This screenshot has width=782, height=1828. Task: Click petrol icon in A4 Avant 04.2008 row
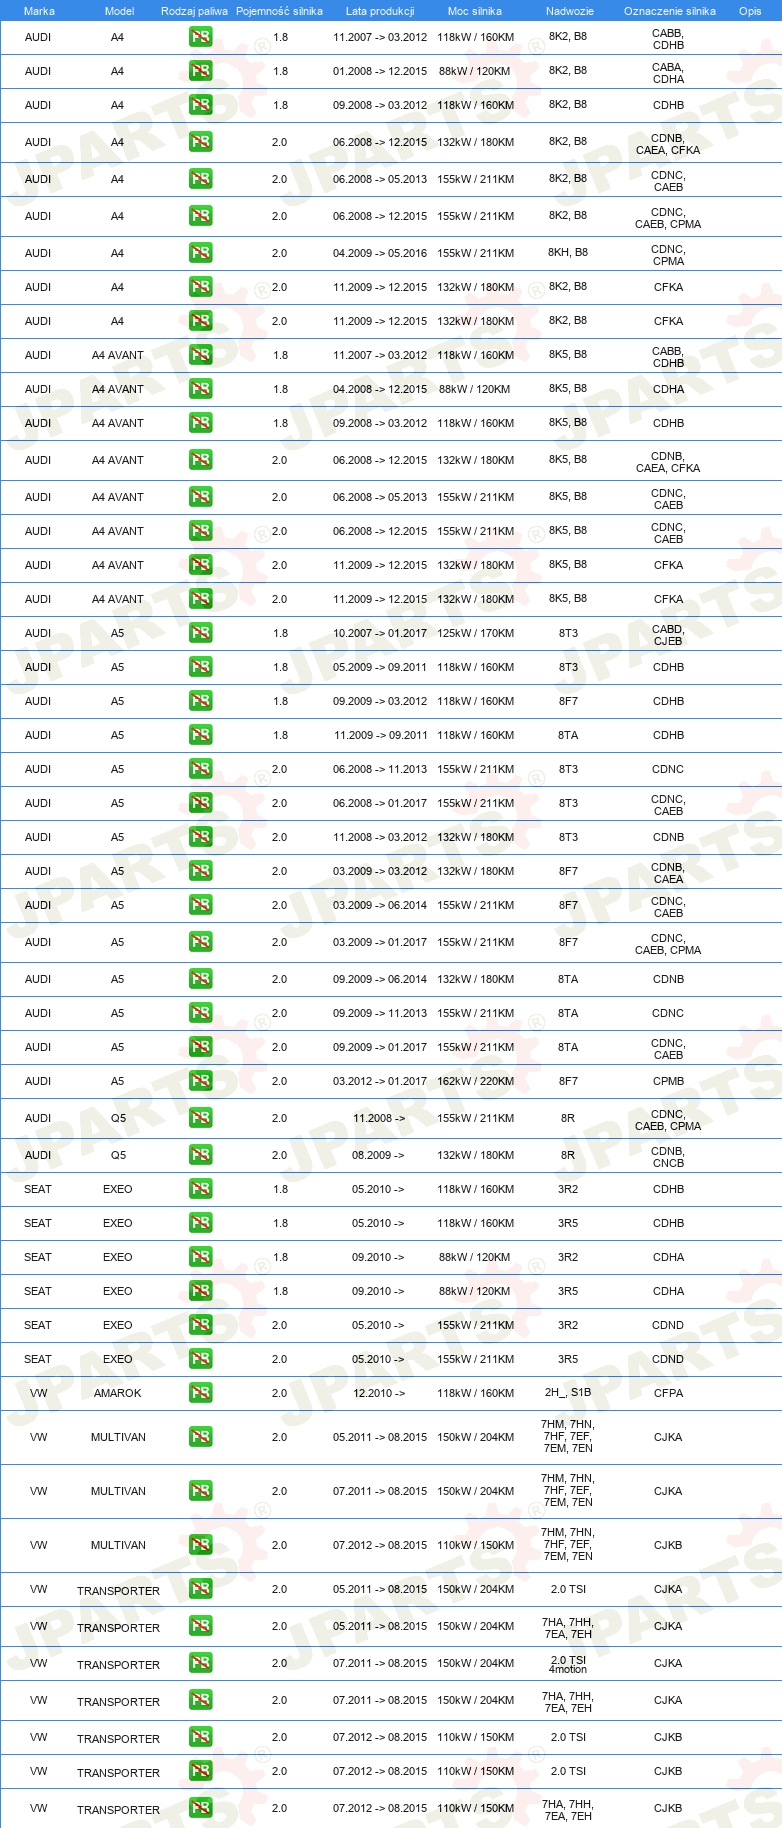pos(201,389)
